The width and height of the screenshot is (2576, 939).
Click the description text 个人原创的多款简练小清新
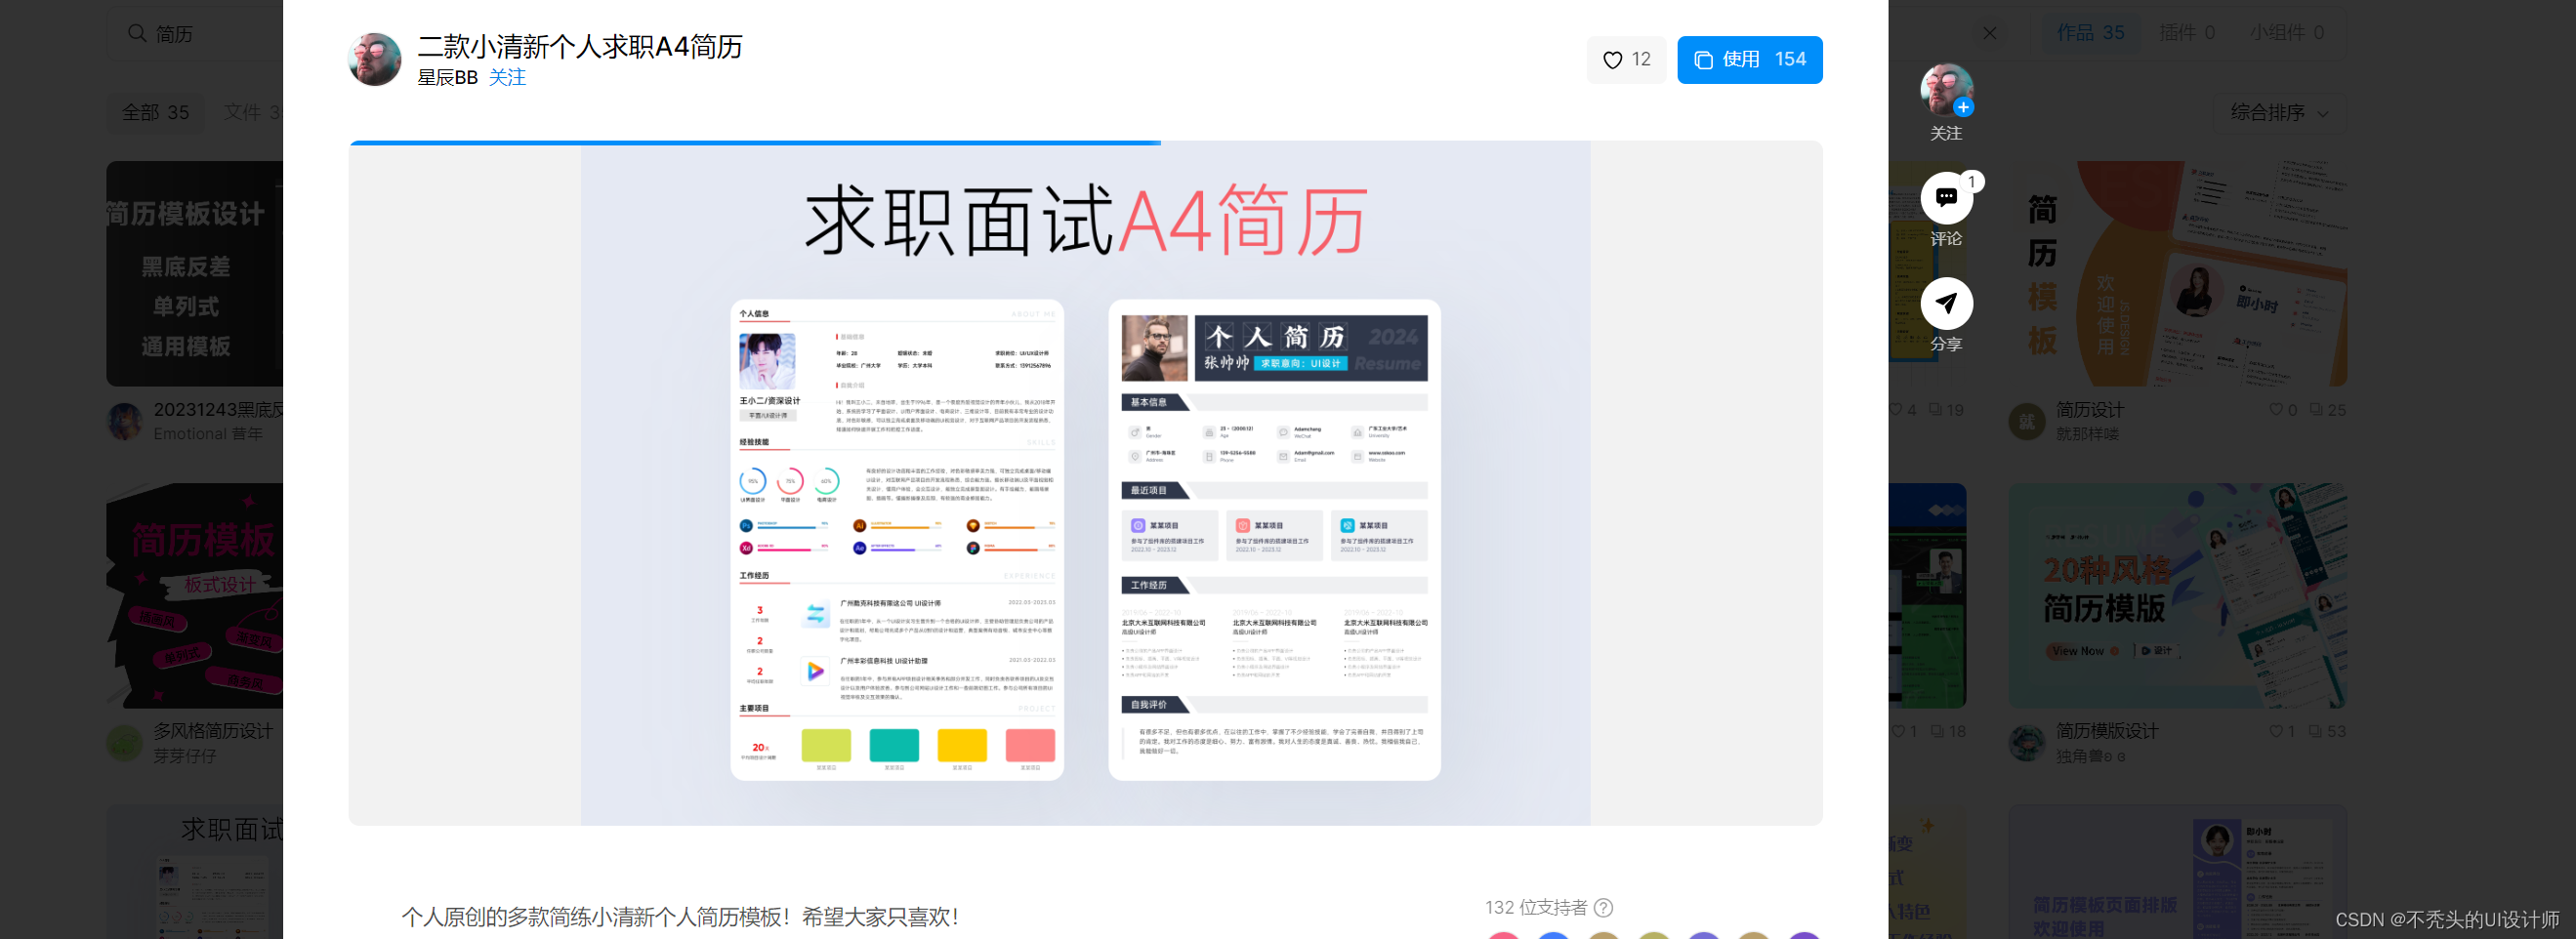pyautogui.click(x=679, y=916)
